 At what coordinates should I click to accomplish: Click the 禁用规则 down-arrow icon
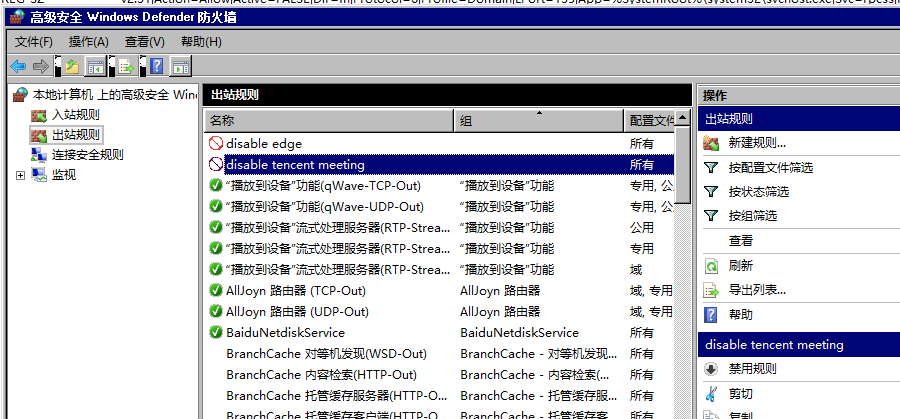pyautogui.click(x=711, y=368)
